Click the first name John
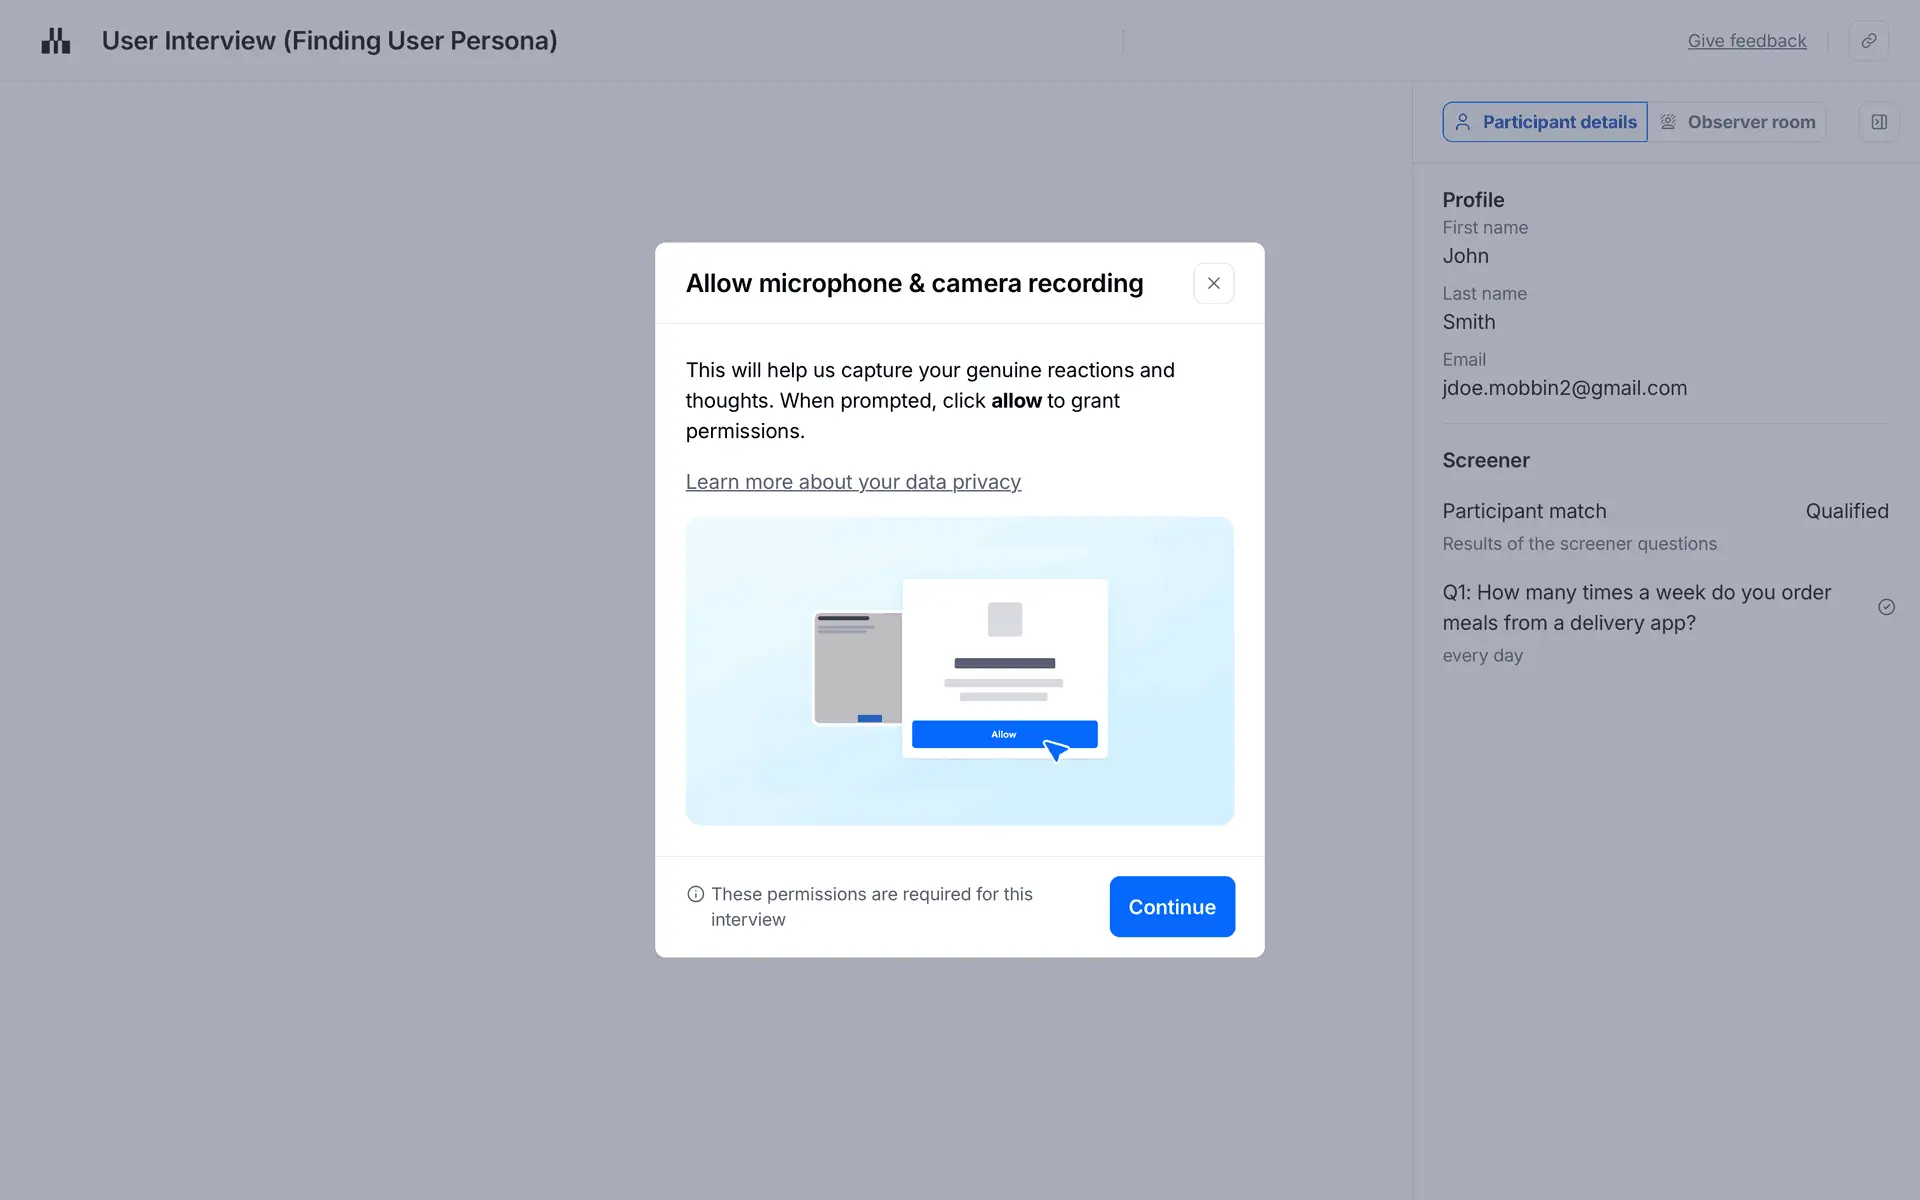1920x1200 pixels. tap(1465, 256)
